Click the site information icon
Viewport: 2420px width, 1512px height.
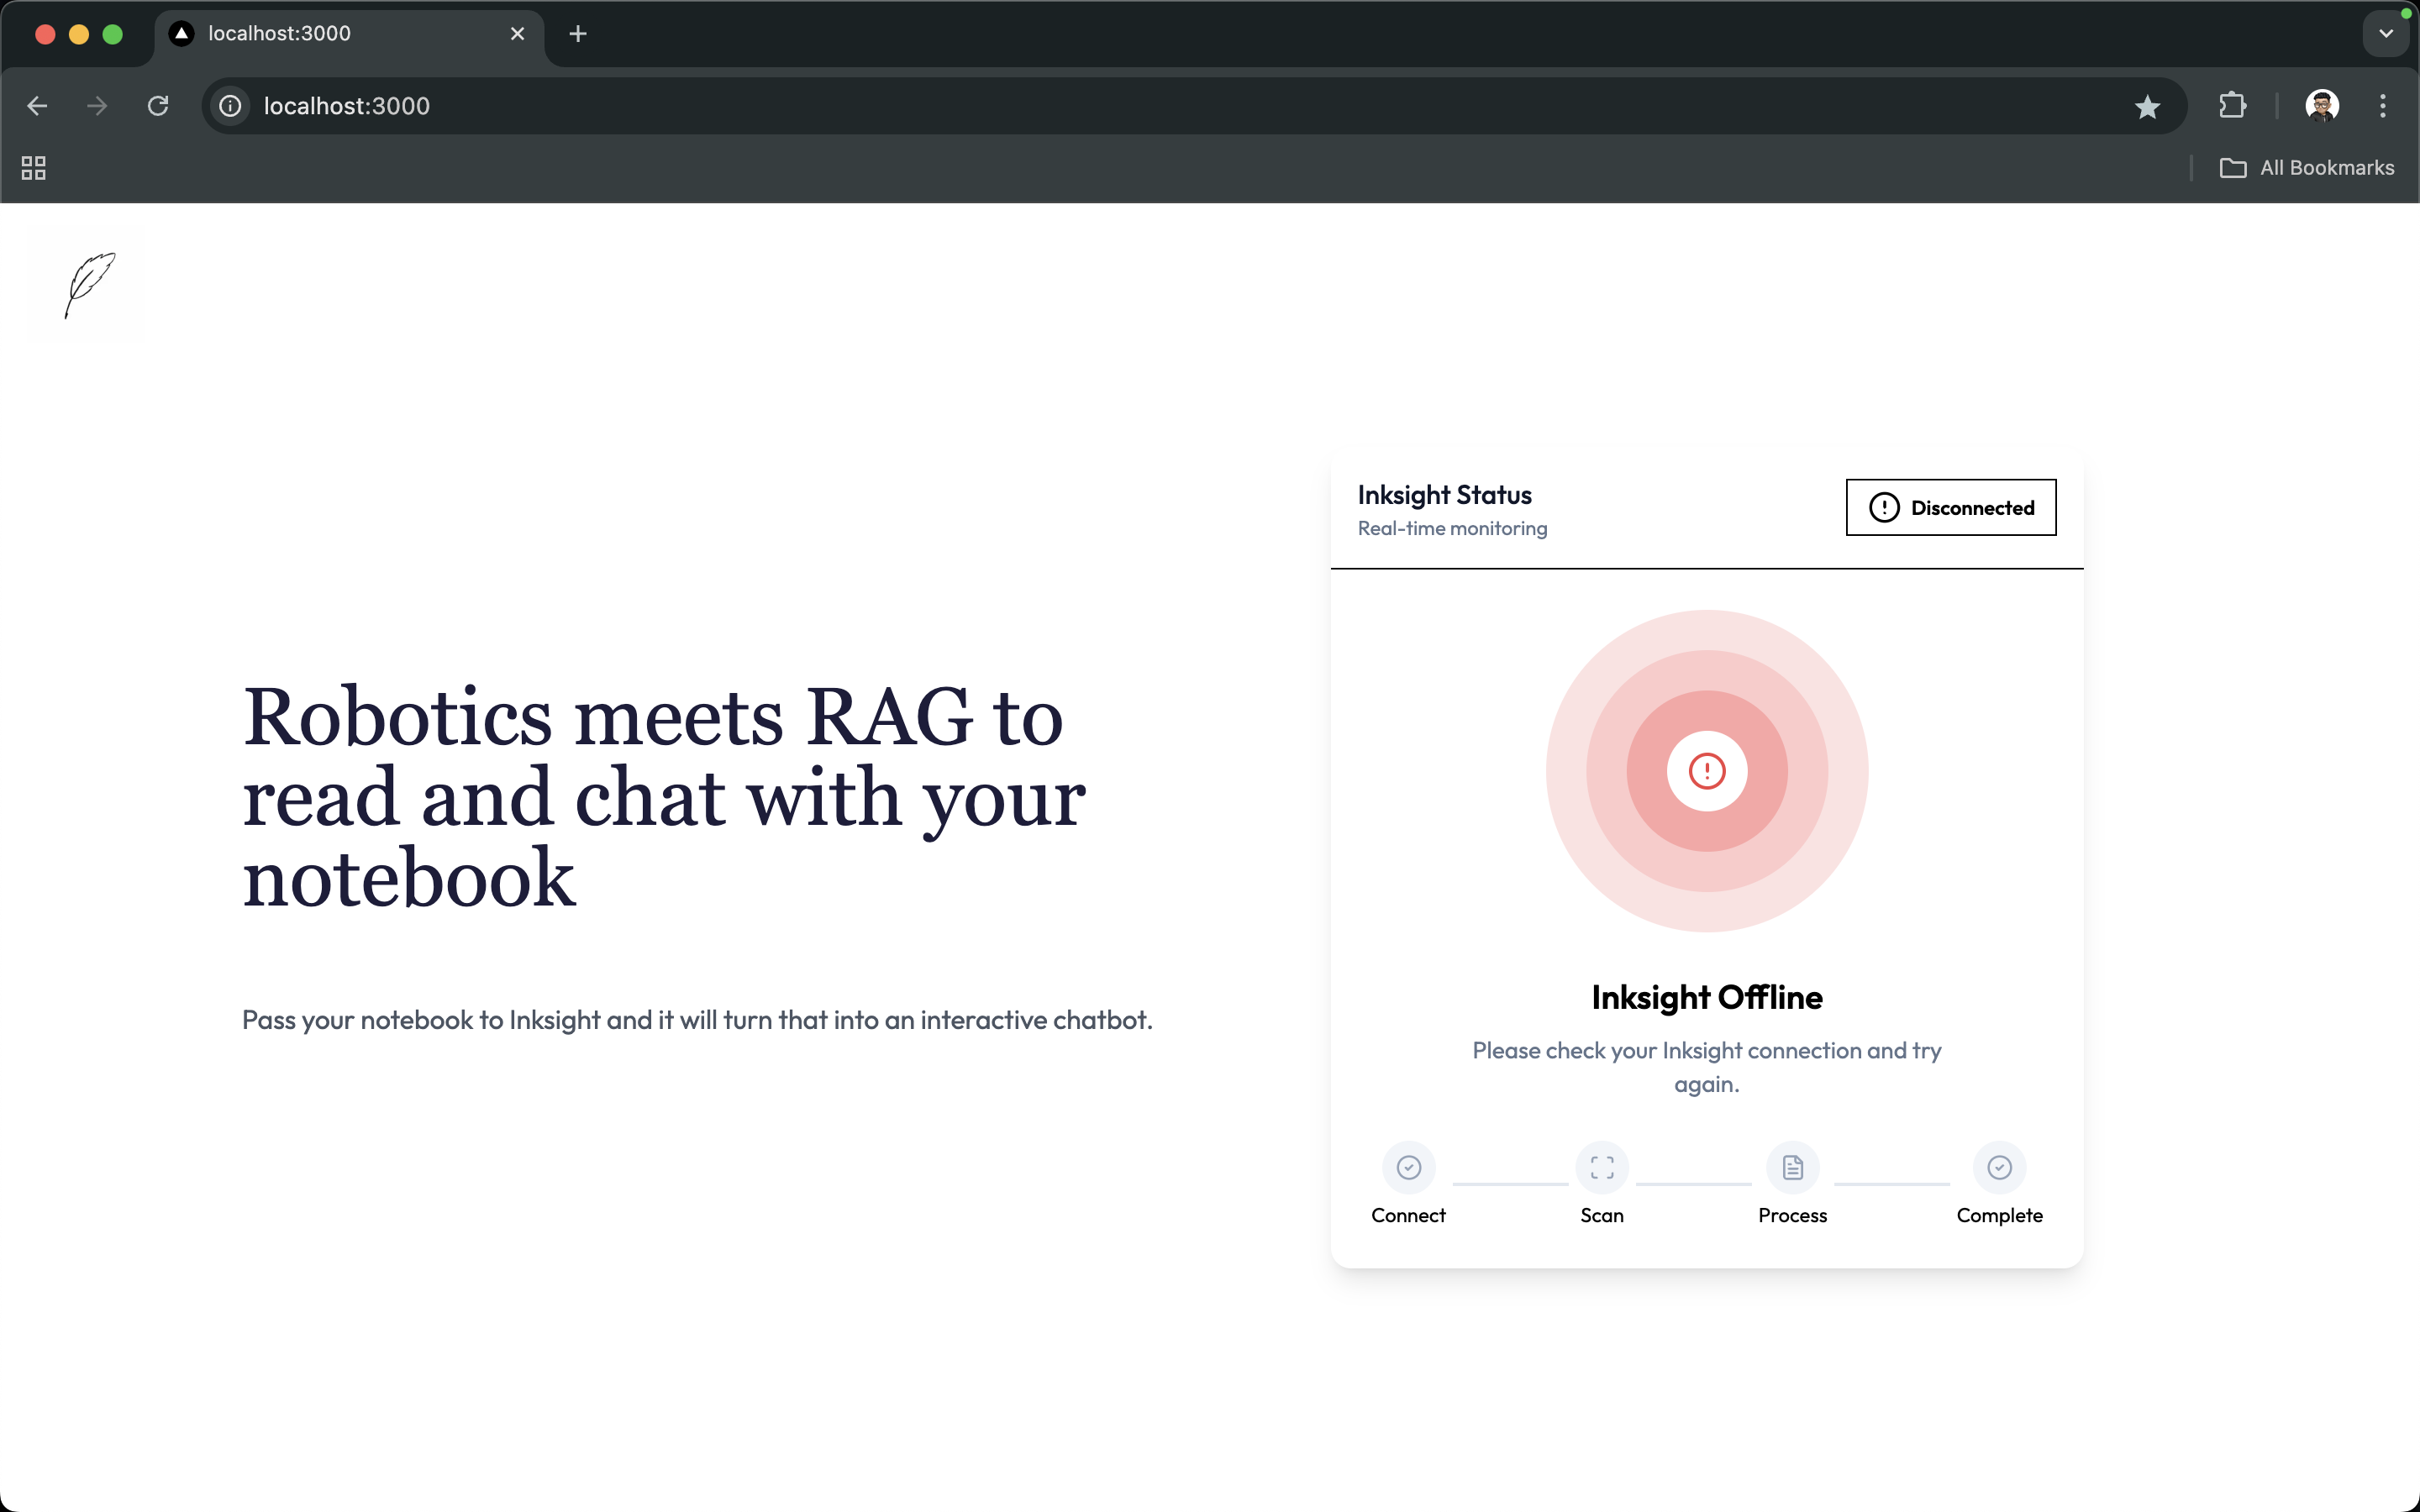(x=231, y=106)
